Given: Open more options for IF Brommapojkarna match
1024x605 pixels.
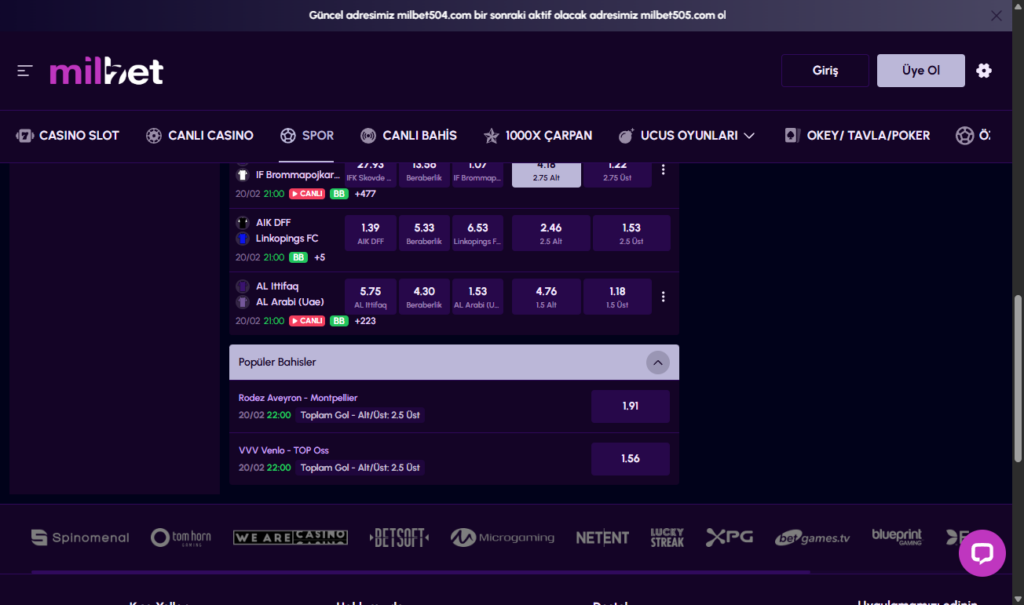Looking at the screenshot, I should click(x=663, y=170).
